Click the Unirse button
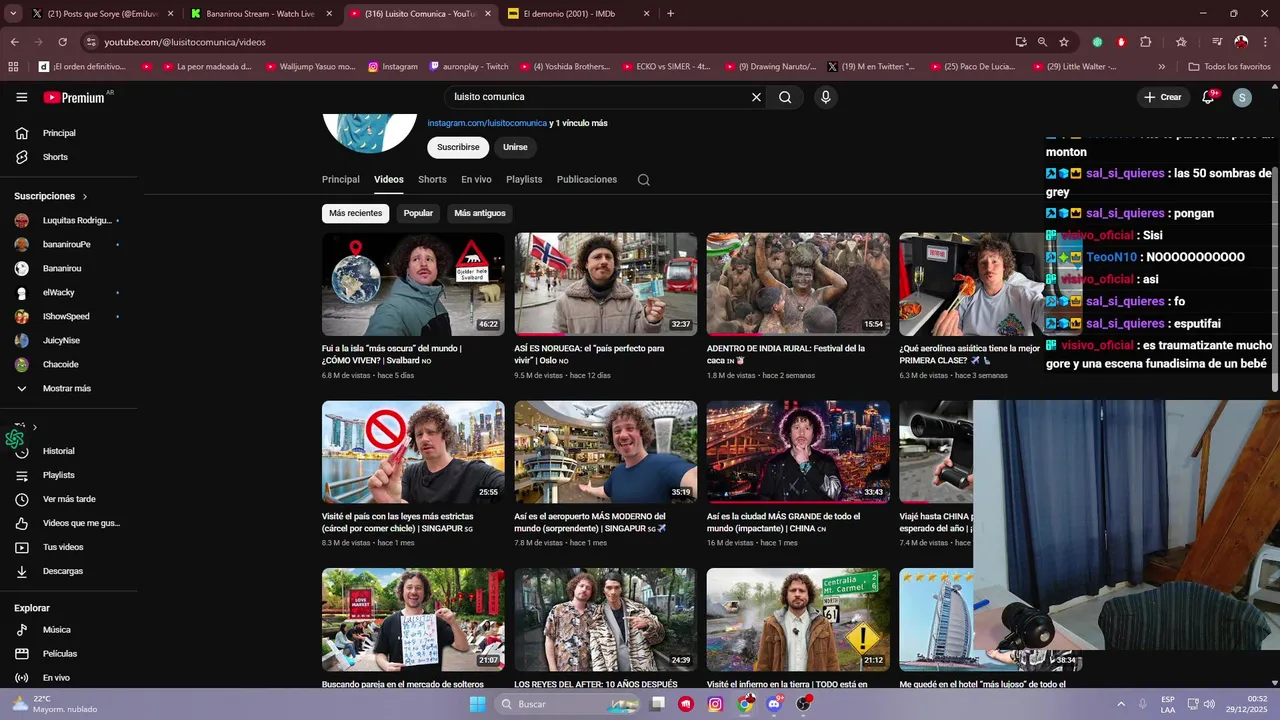1280x720 pixels. [x=515, y=147]
